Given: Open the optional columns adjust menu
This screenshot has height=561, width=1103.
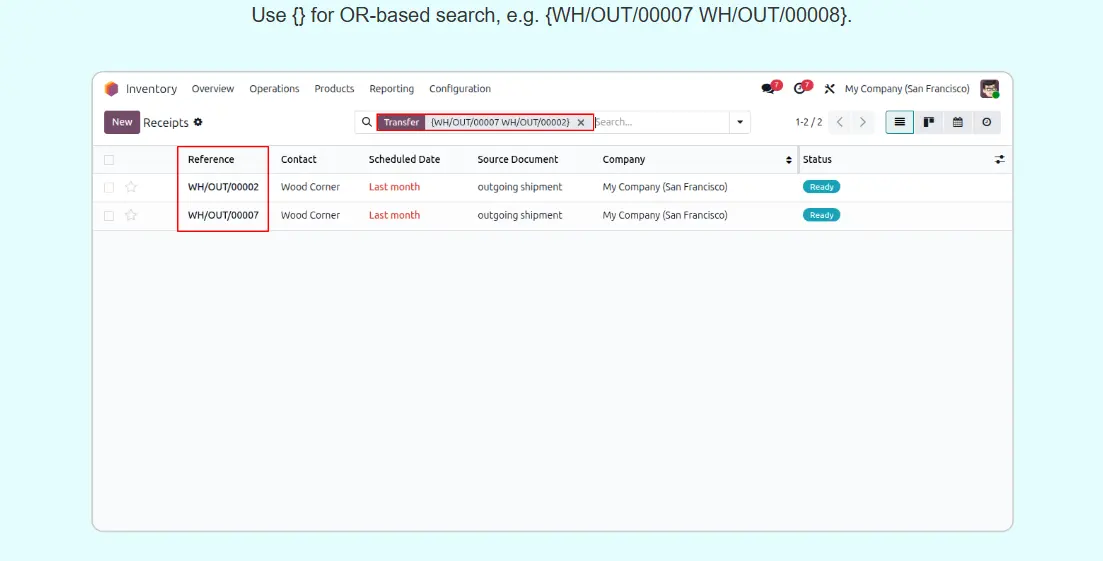Looking at the screenshot, I should click(x=999, y=160).
